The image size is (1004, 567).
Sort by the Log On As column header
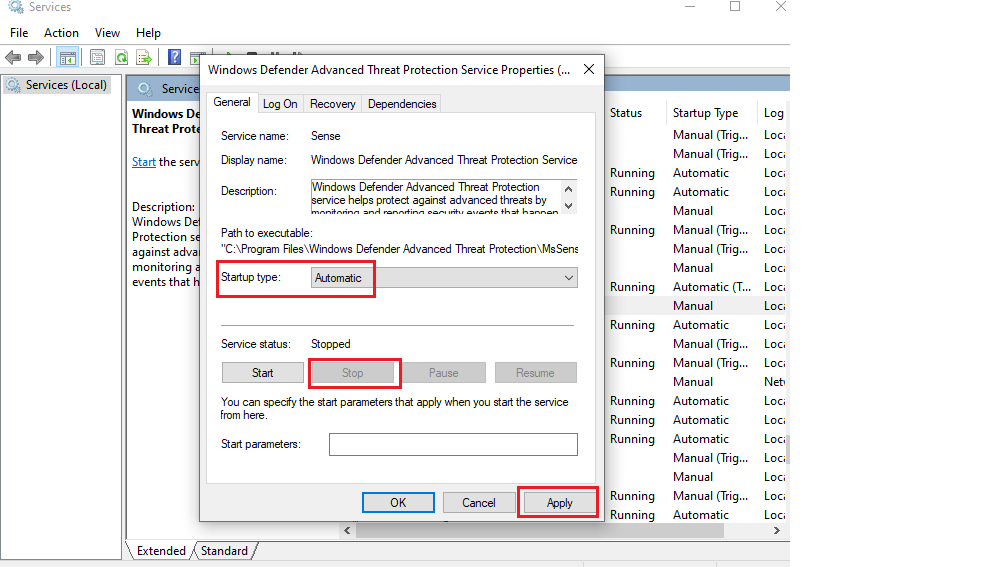773,113
